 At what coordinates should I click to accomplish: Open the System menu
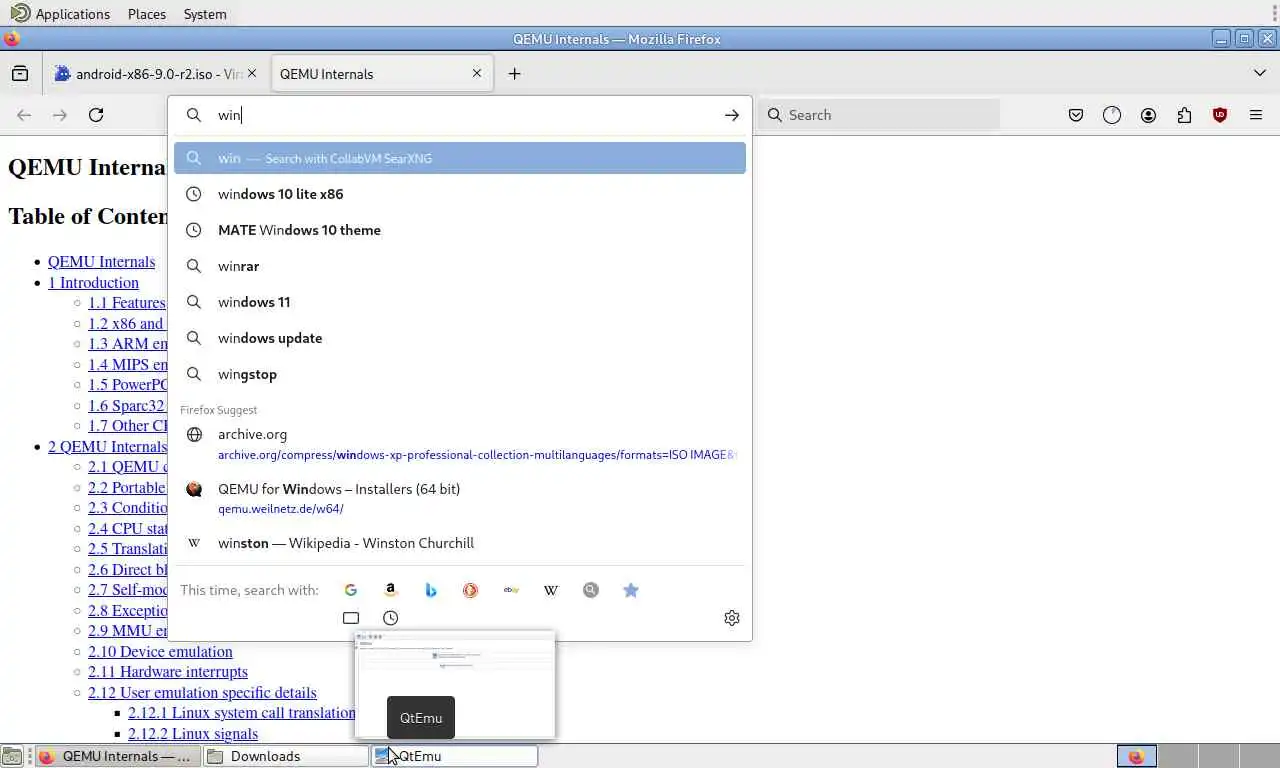[x=205, y=14]
